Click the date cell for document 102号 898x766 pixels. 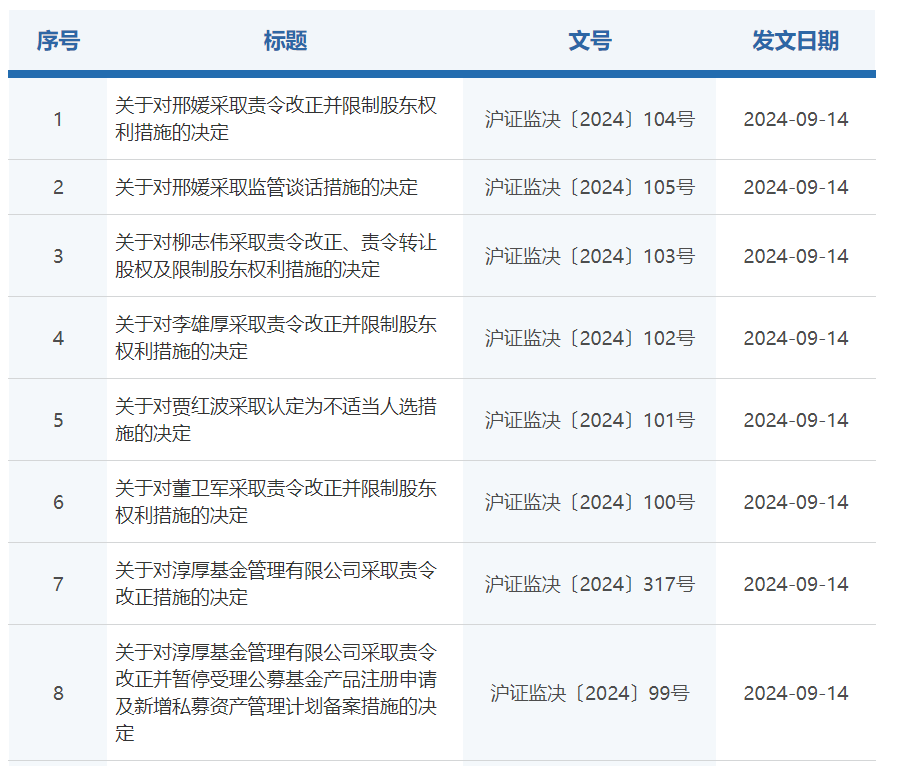pos(795,338)
